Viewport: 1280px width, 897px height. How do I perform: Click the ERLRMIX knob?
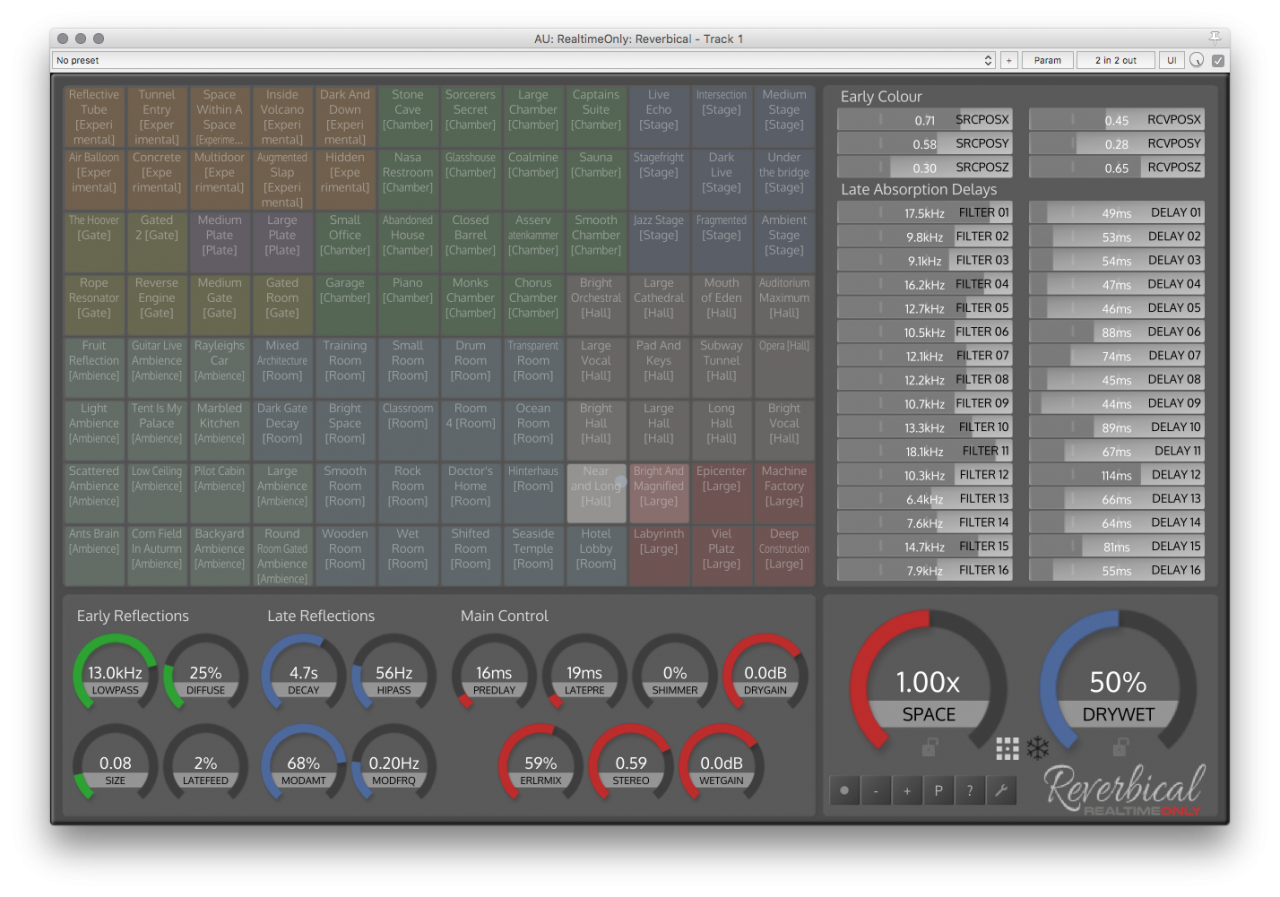[540, 765]
